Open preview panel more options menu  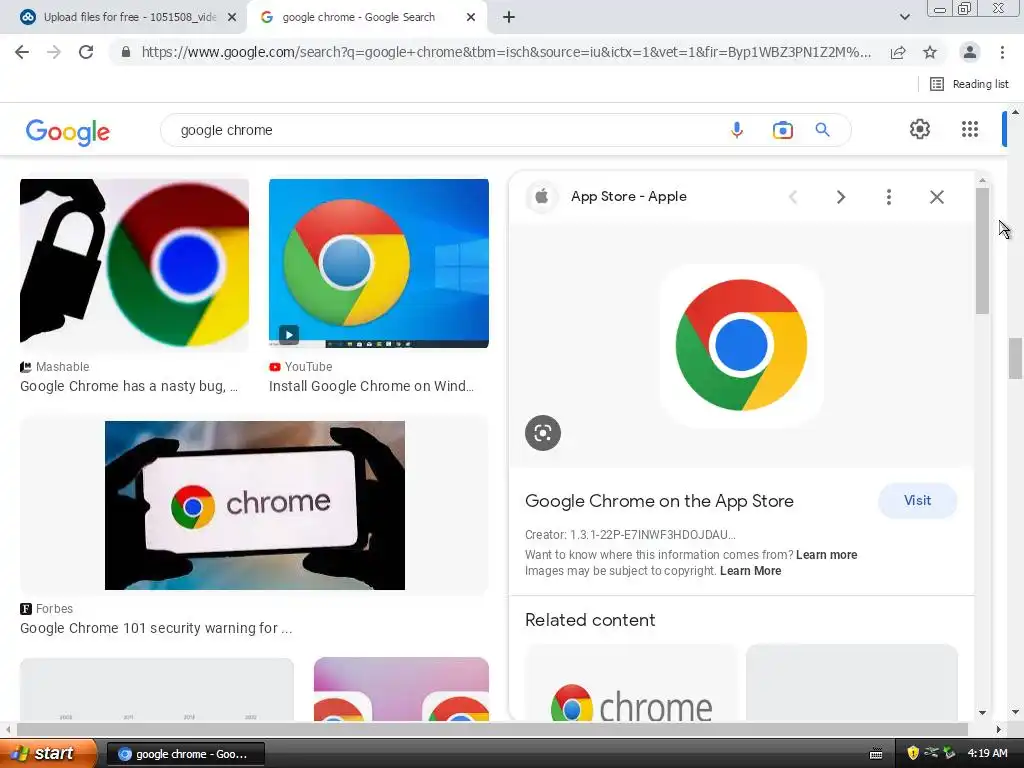click(888, 197)
